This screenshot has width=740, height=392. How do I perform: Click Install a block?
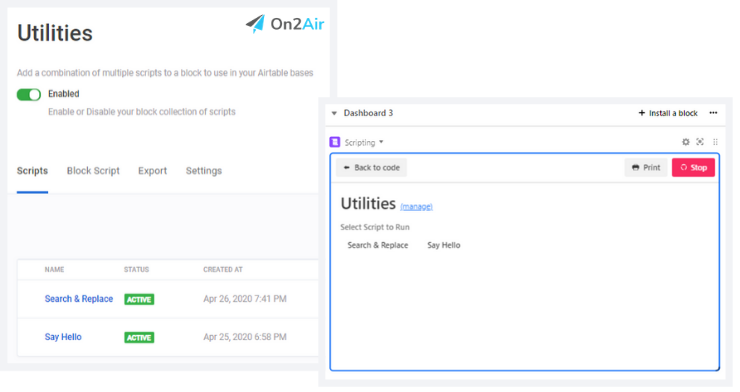[x=668, y=113]
